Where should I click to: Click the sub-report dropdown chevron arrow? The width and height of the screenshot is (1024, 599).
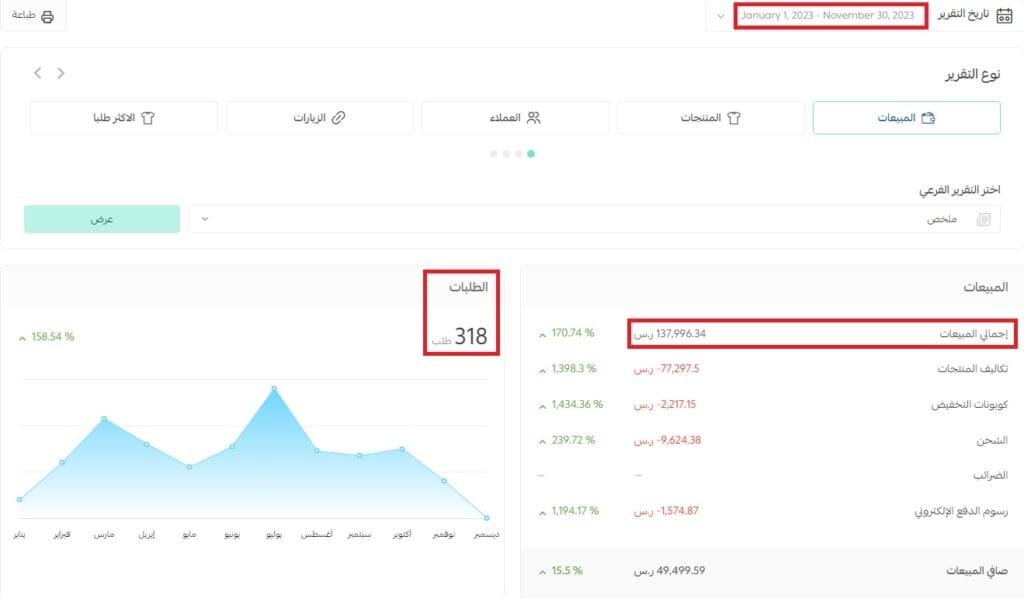coord(204,219)
